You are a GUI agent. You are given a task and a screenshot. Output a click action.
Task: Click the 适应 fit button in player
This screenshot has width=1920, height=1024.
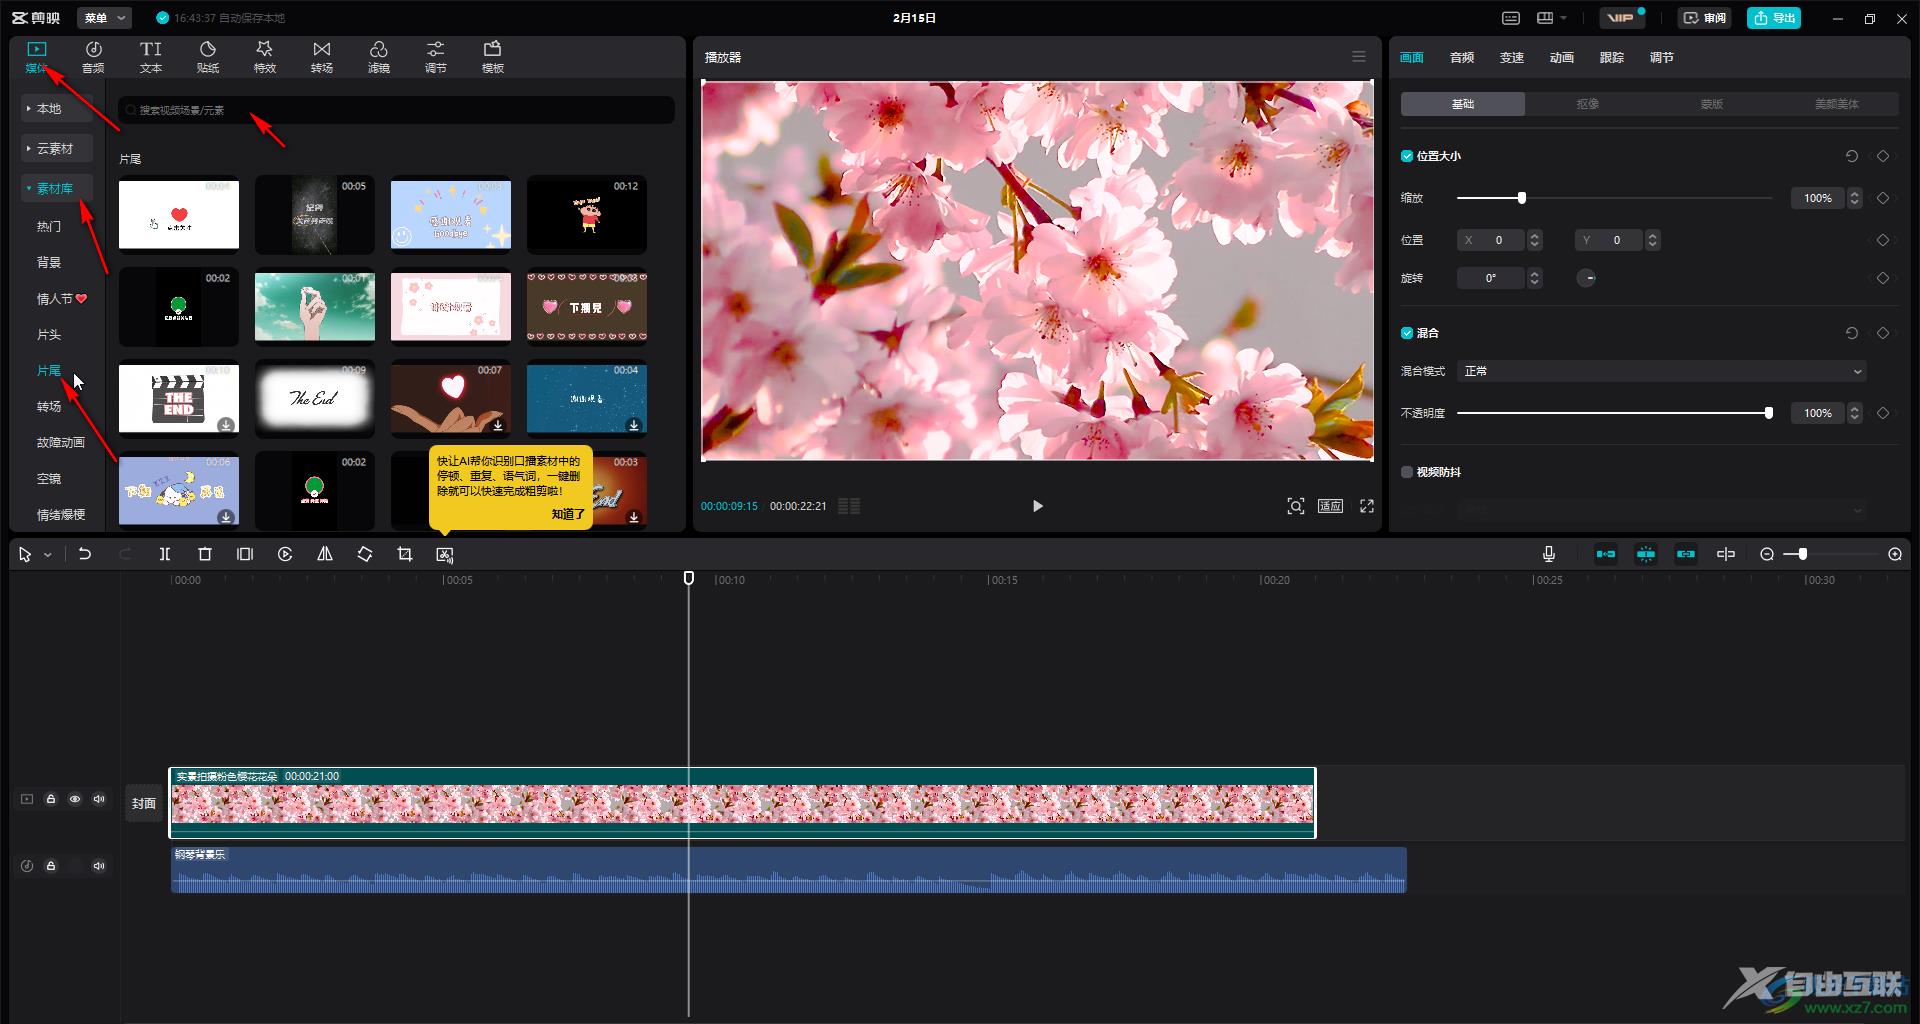[1330, 506]
